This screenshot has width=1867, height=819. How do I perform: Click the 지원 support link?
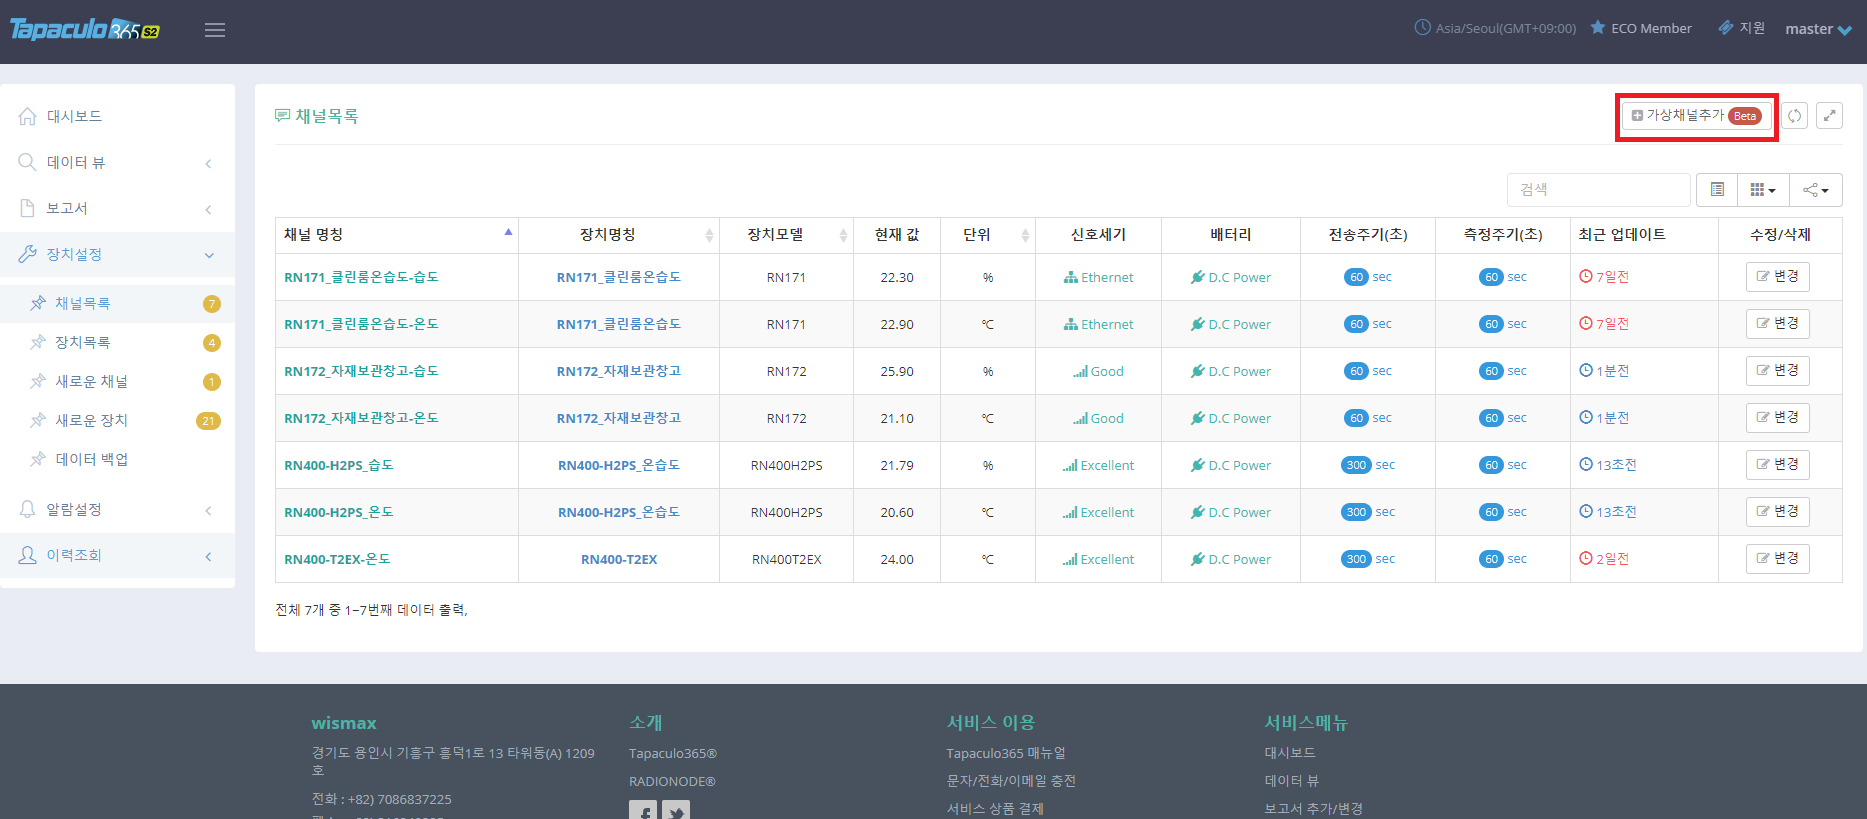click(x=1741, y=28)
